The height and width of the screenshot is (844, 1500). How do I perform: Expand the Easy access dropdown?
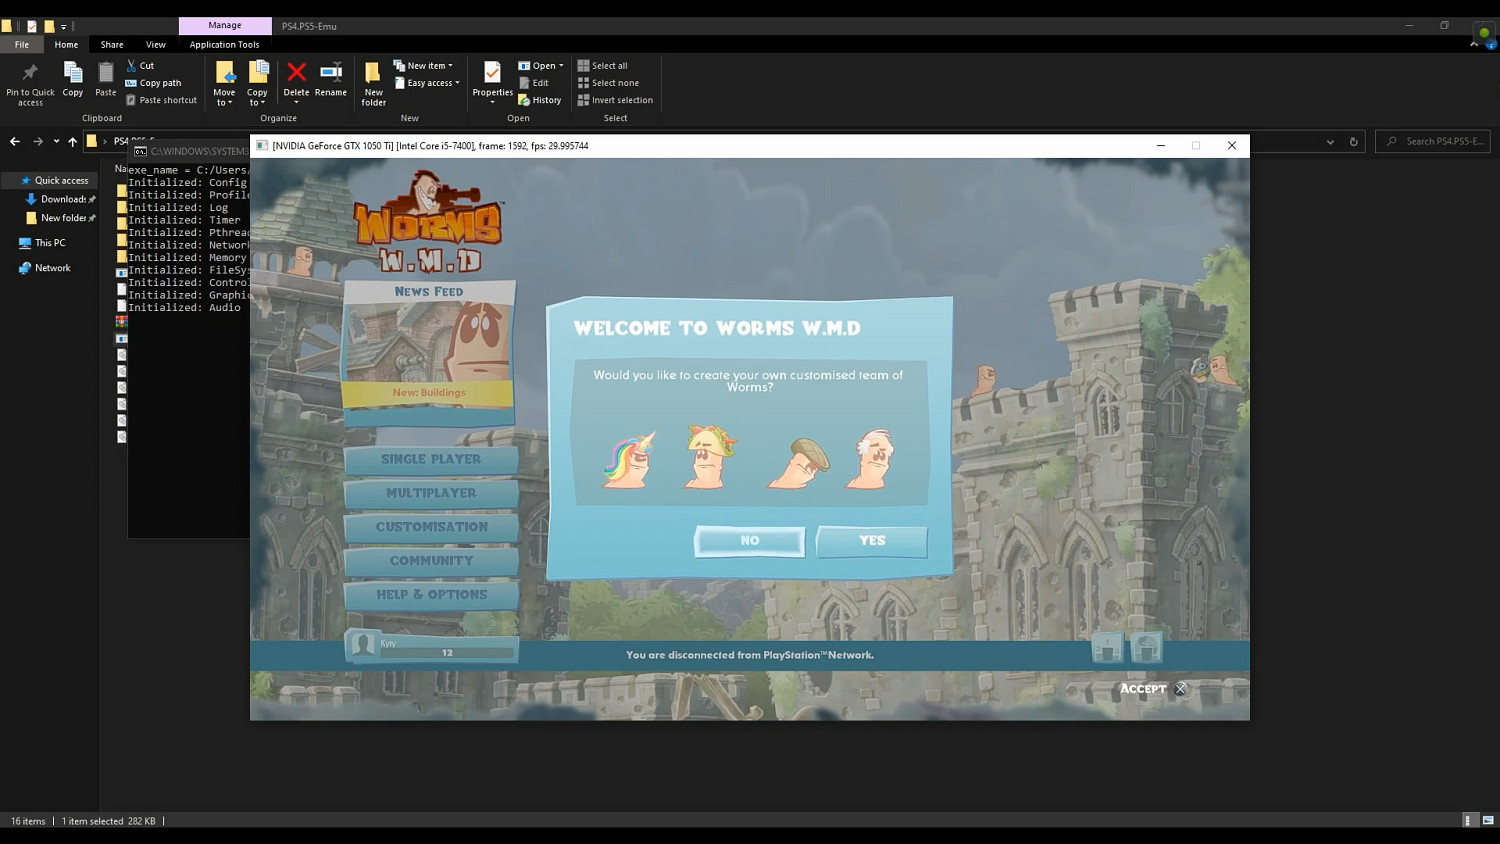click(427, 83)
